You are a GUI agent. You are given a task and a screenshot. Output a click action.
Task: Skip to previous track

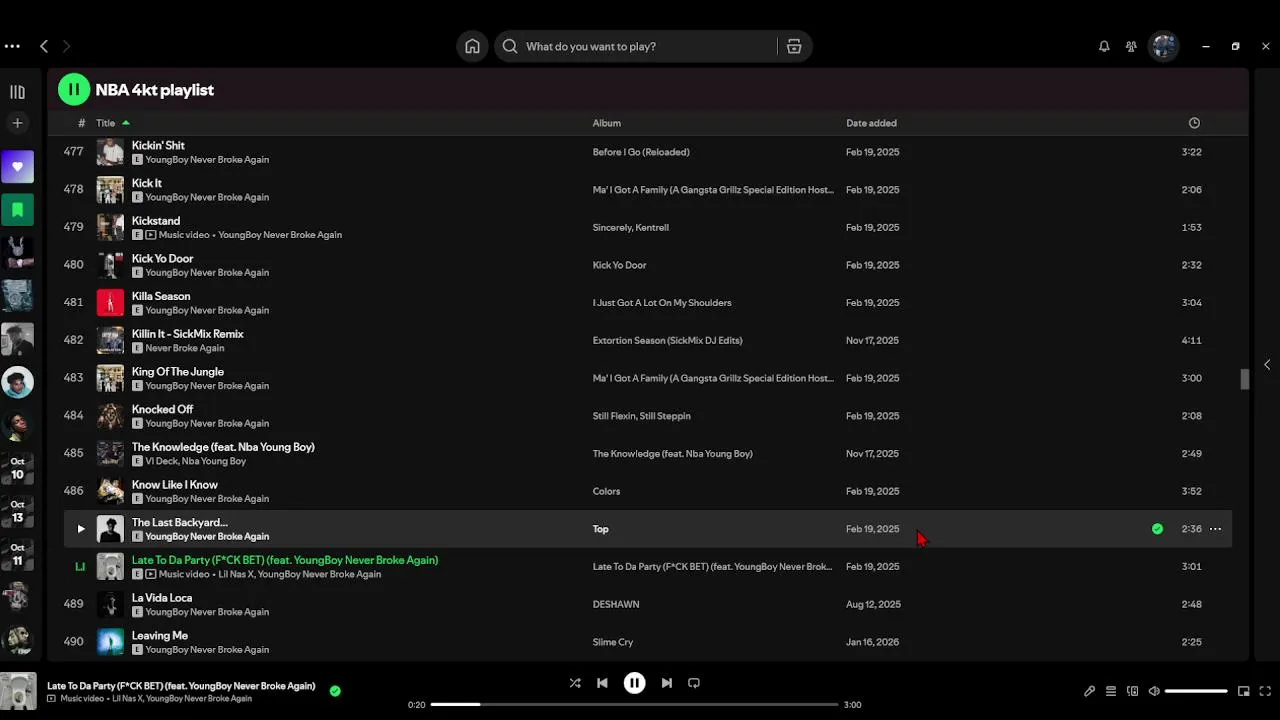coord(602,683)
